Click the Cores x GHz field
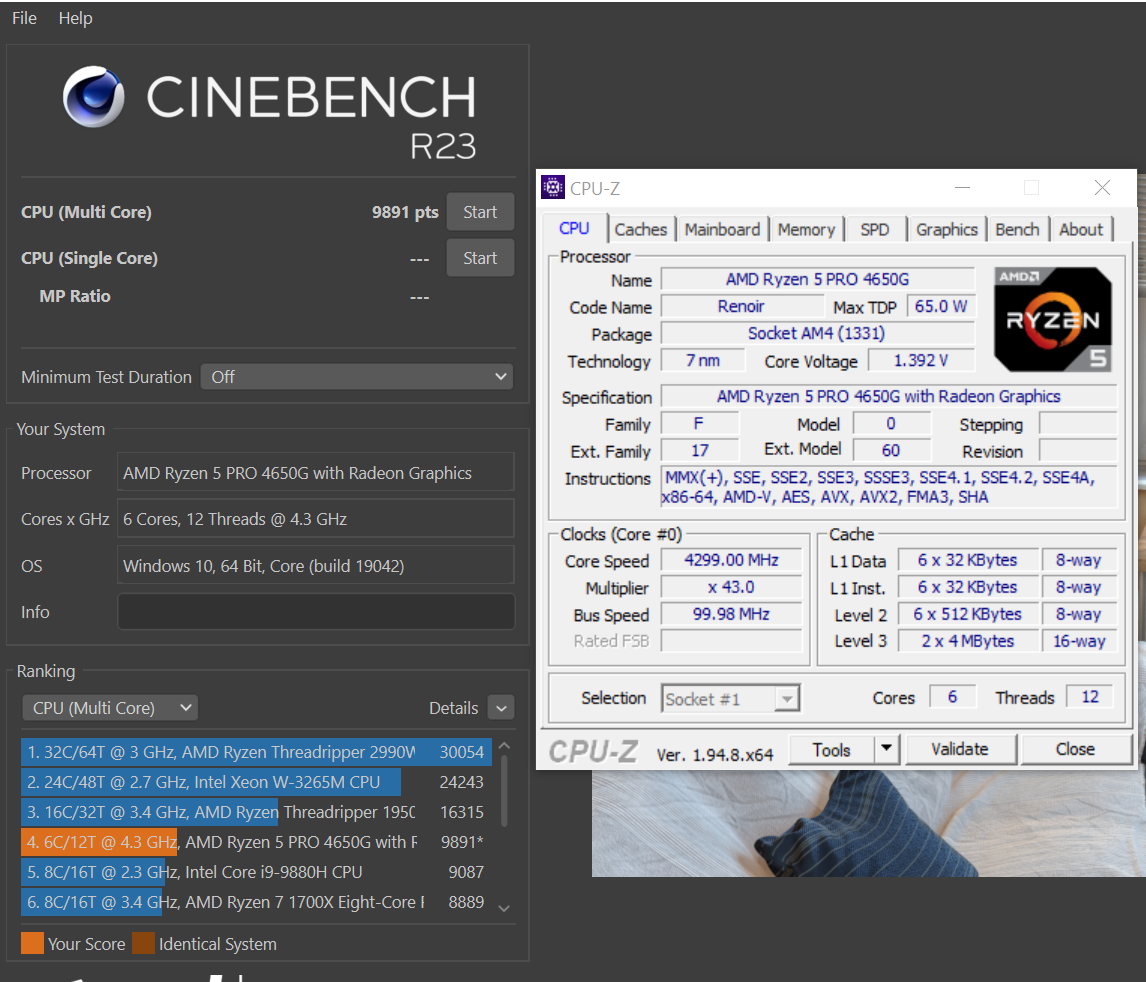Image resolution: width=1146 pixels, height=982 pixels. coord(316,519)
